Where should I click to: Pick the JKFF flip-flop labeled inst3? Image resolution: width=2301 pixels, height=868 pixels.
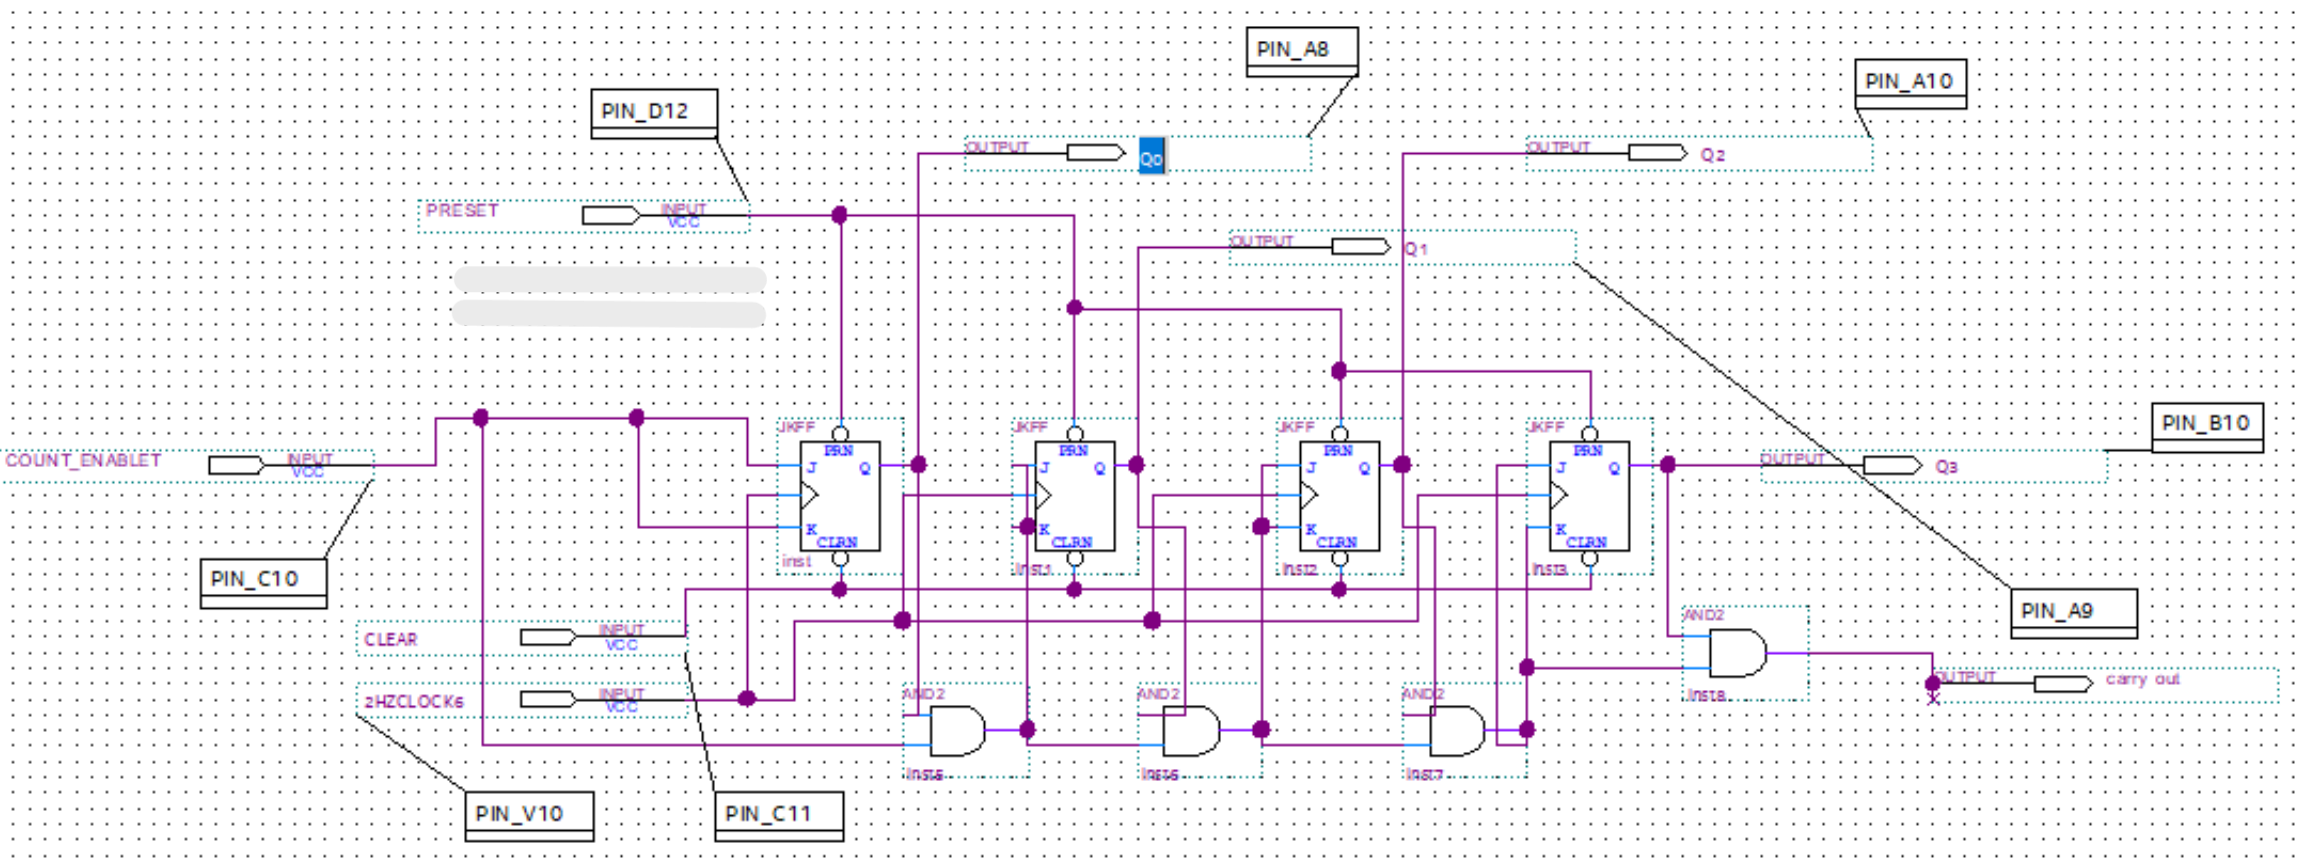[x=1589, y=496]
